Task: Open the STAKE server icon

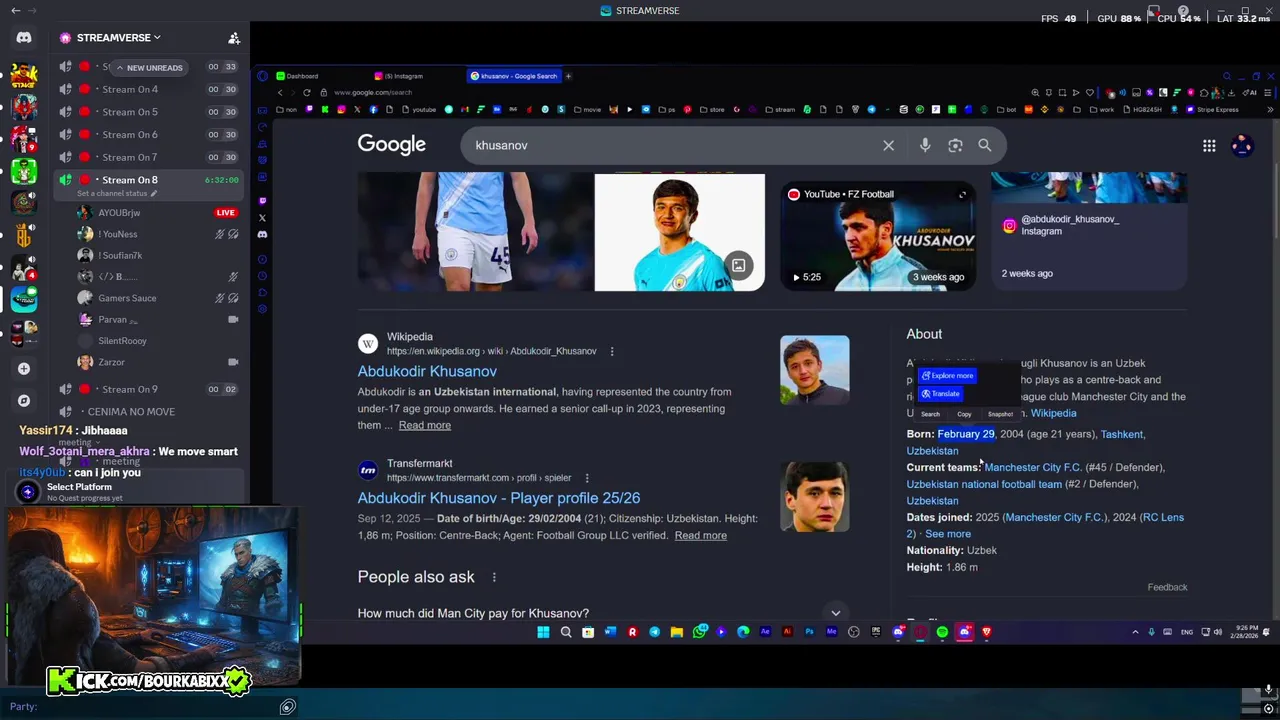Action: [24, 74]
